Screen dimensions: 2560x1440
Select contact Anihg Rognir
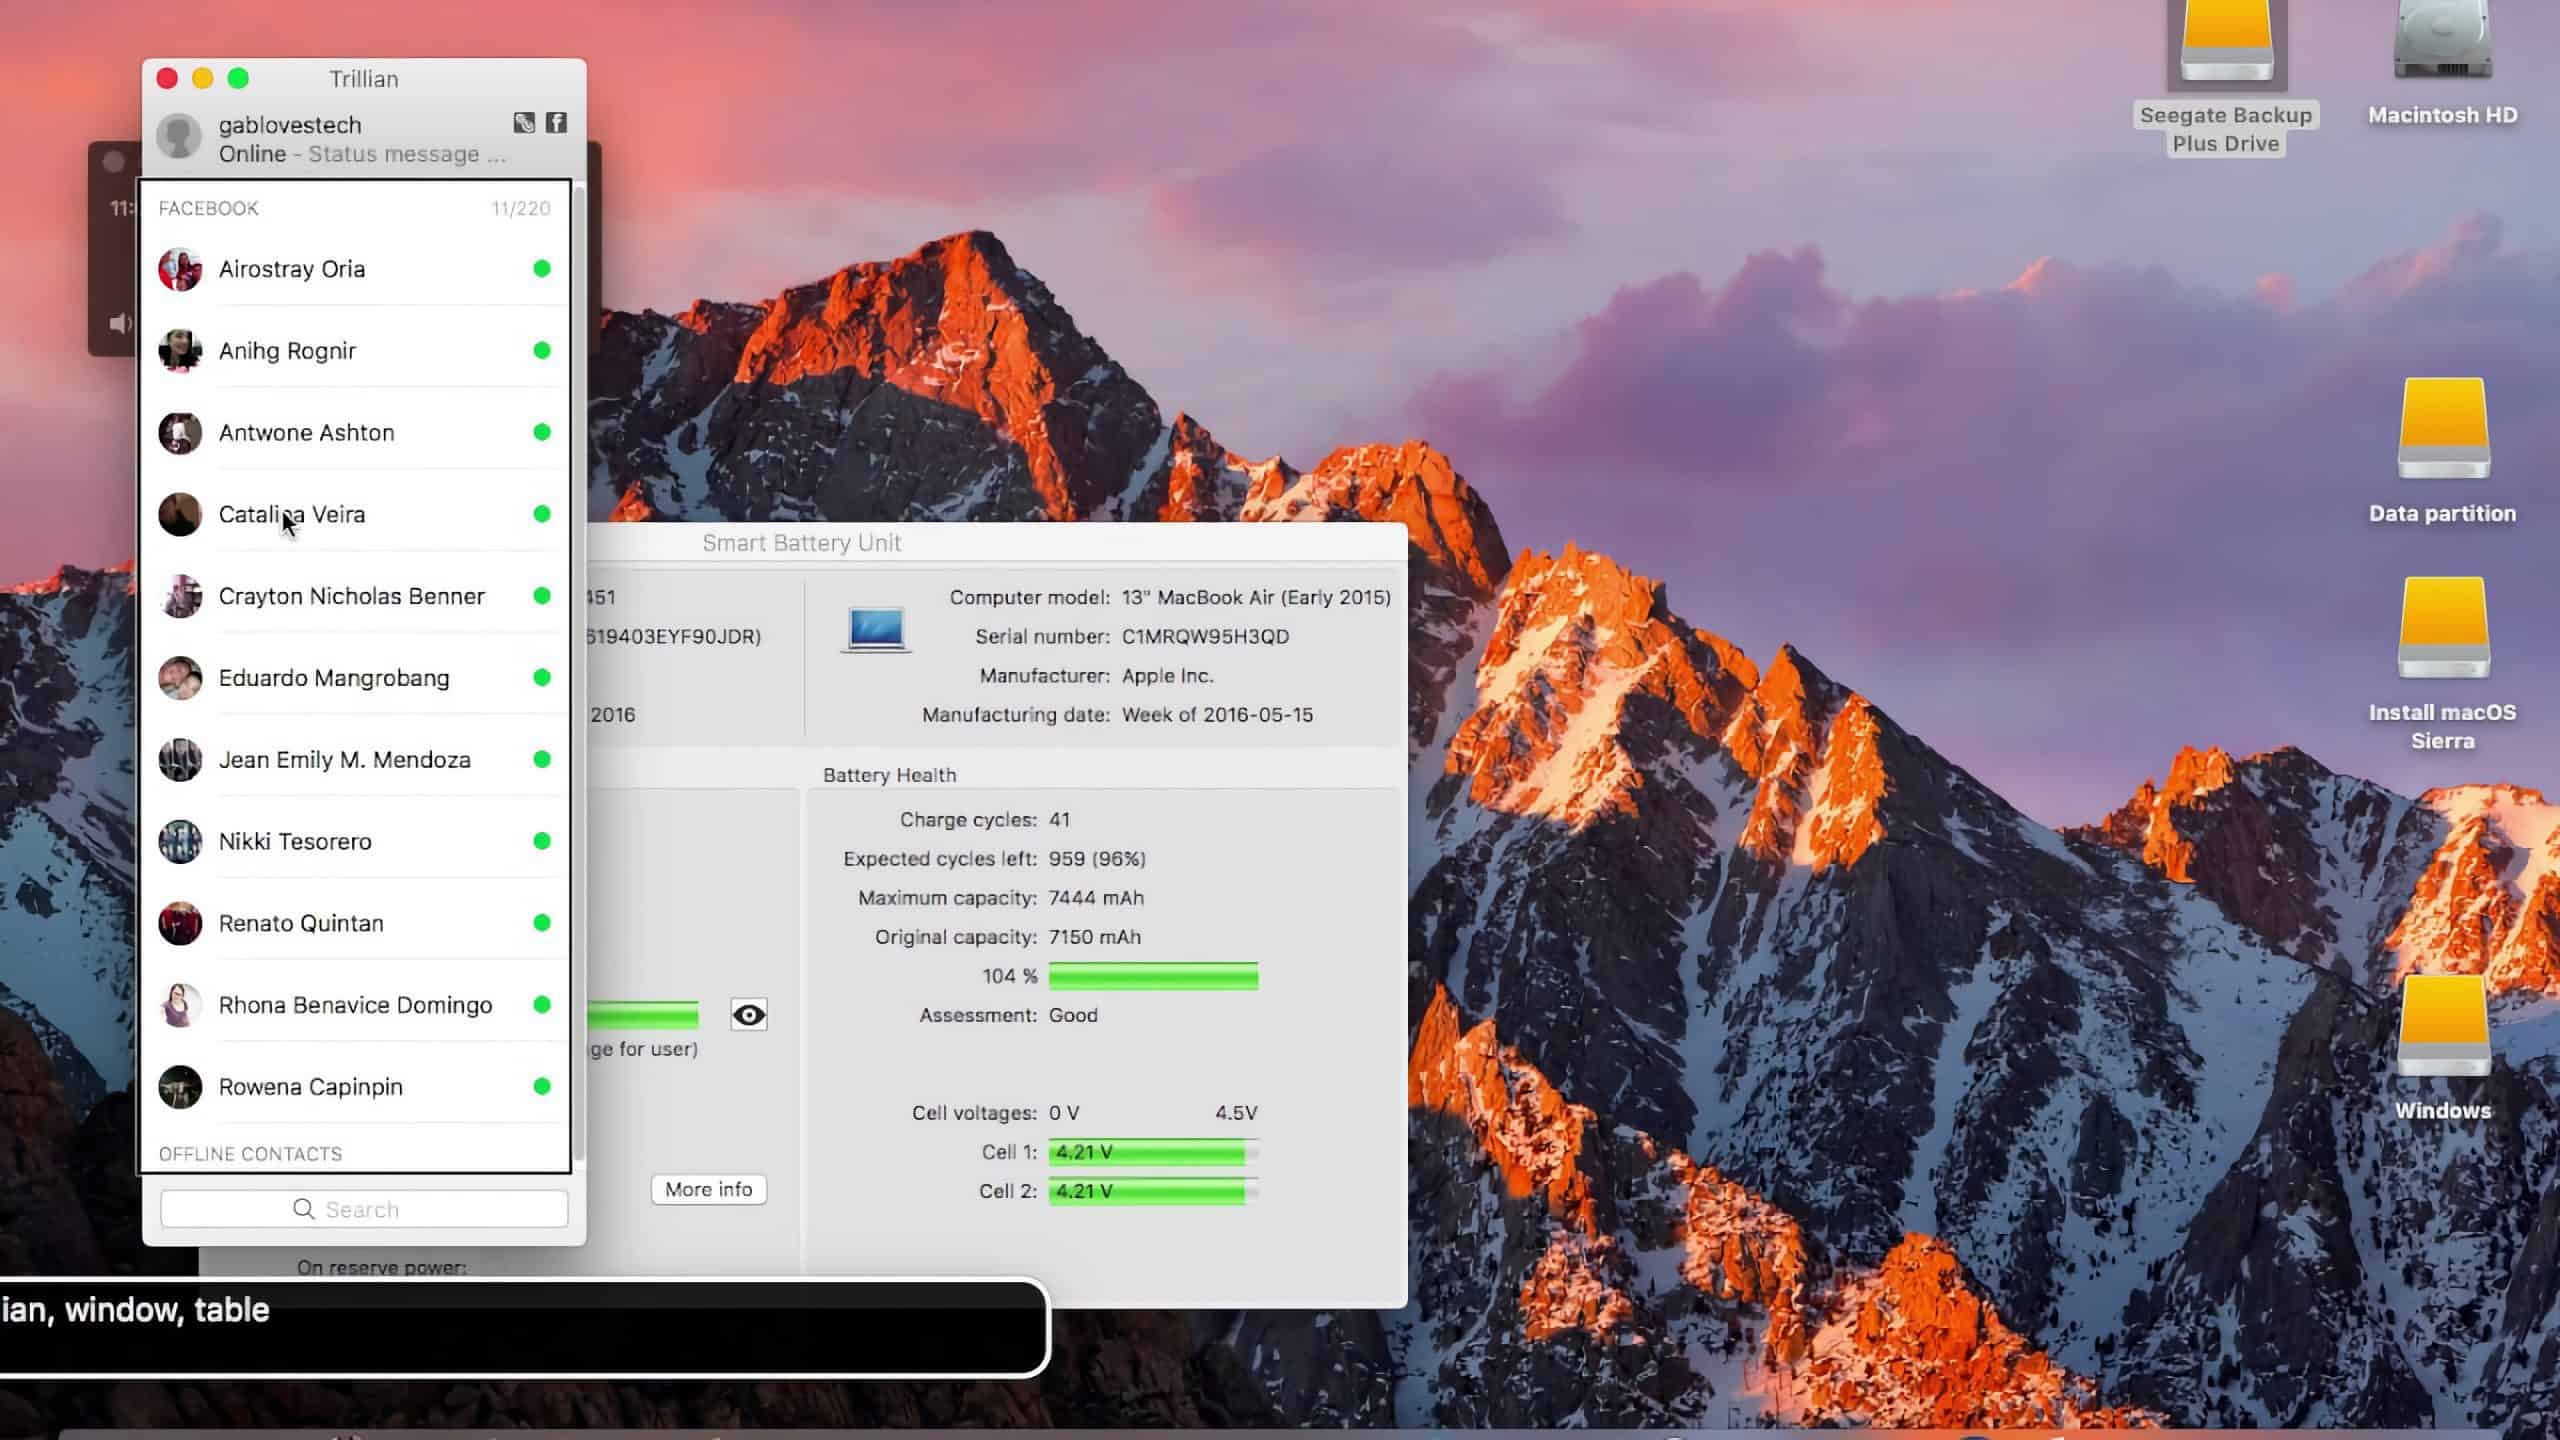click(x=354, y=351)
